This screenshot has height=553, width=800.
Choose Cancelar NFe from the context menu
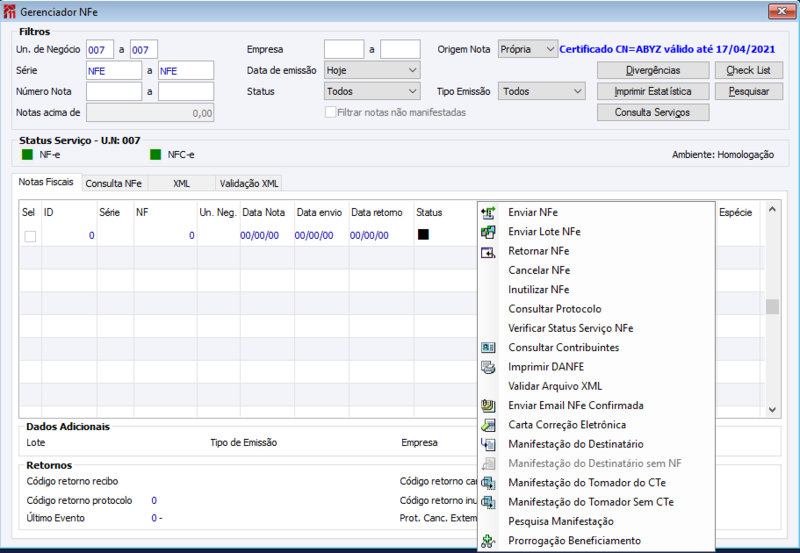[539, 270]
